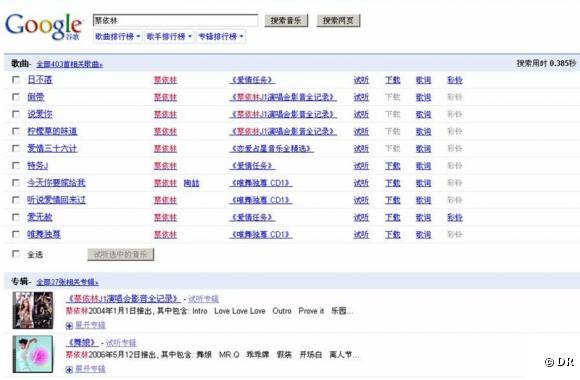Check the box for song 唯舞独尊

click(x=16, y=234)
